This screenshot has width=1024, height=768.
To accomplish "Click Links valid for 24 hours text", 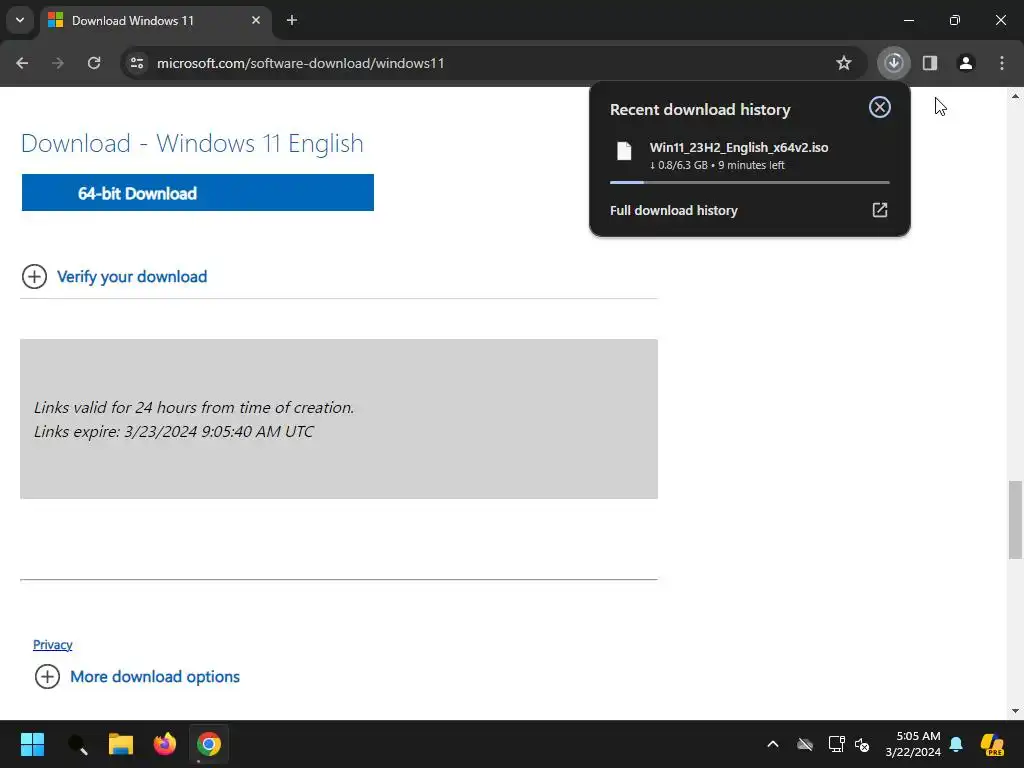I will coord(193,408).
